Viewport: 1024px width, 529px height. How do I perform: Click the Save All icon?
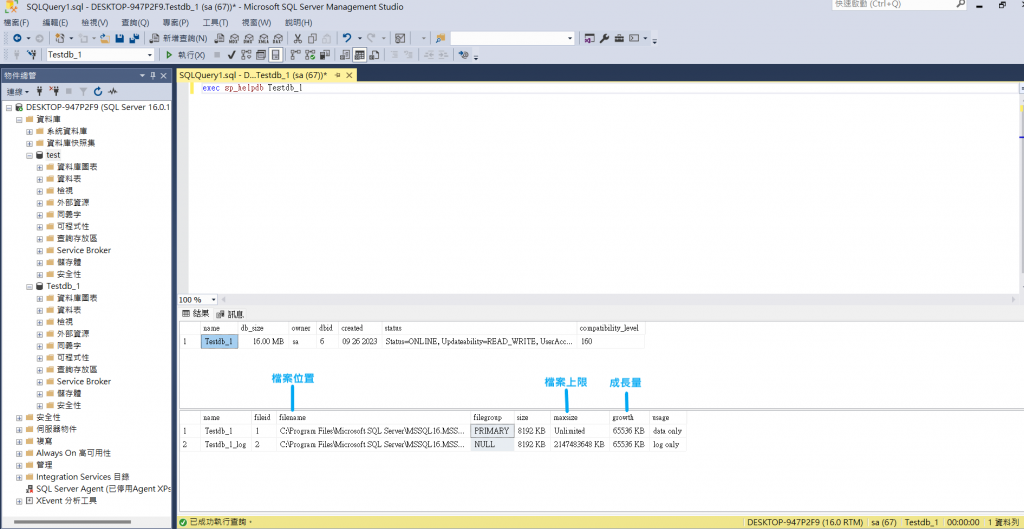pos(135,39)
